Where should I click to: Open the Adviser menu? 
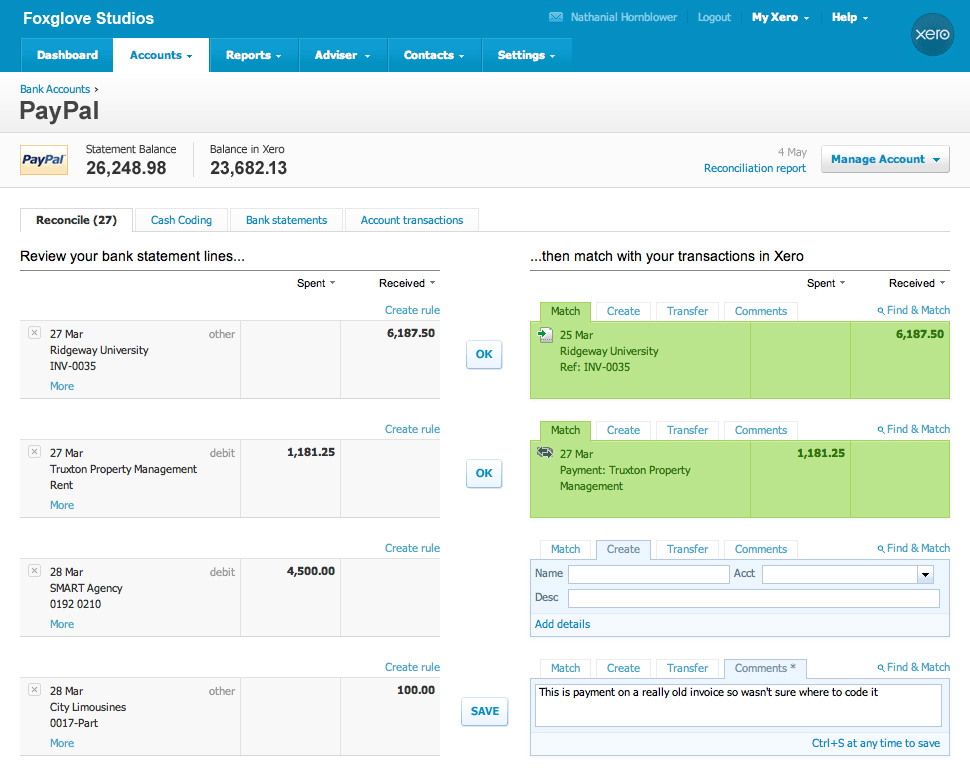tap(343, 55)
